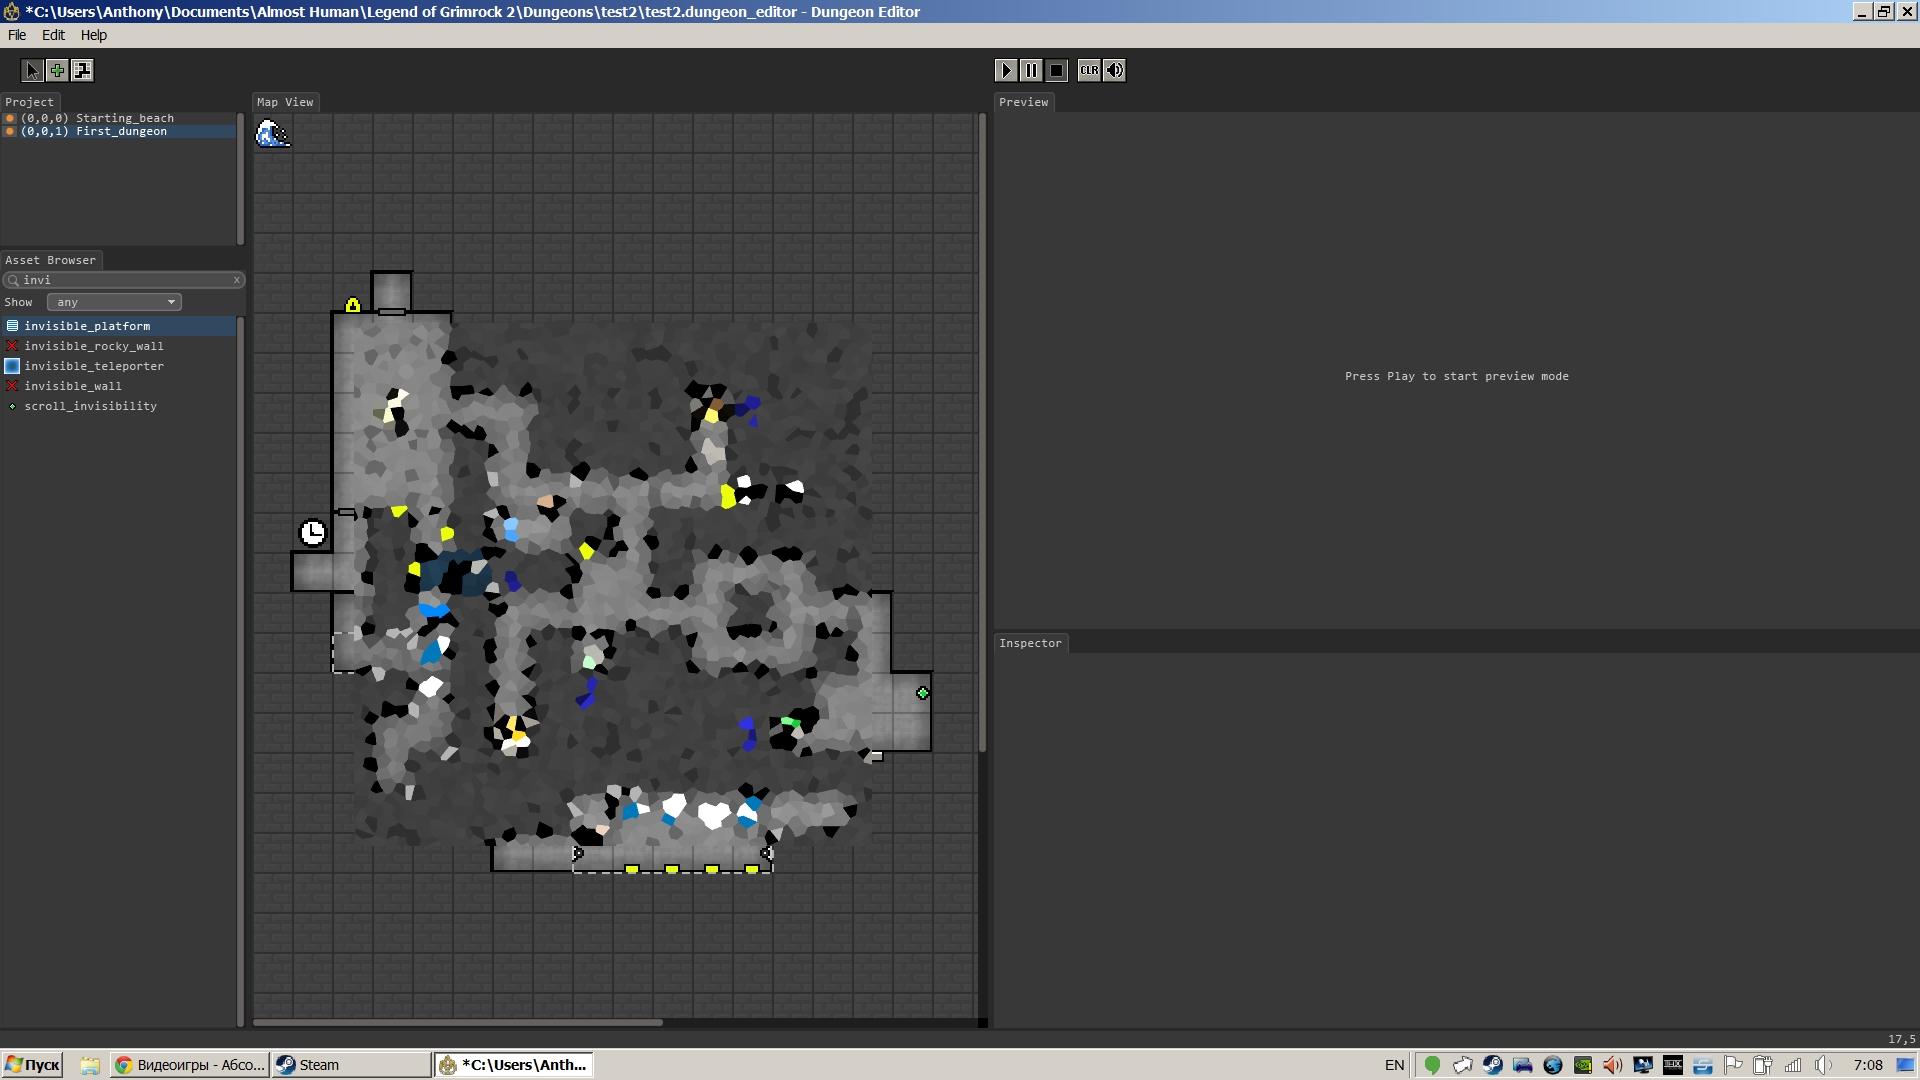The height and width of the screenshot is (1080, 1920).
Task: Select the Map View tab
Action: pos(285,102)
